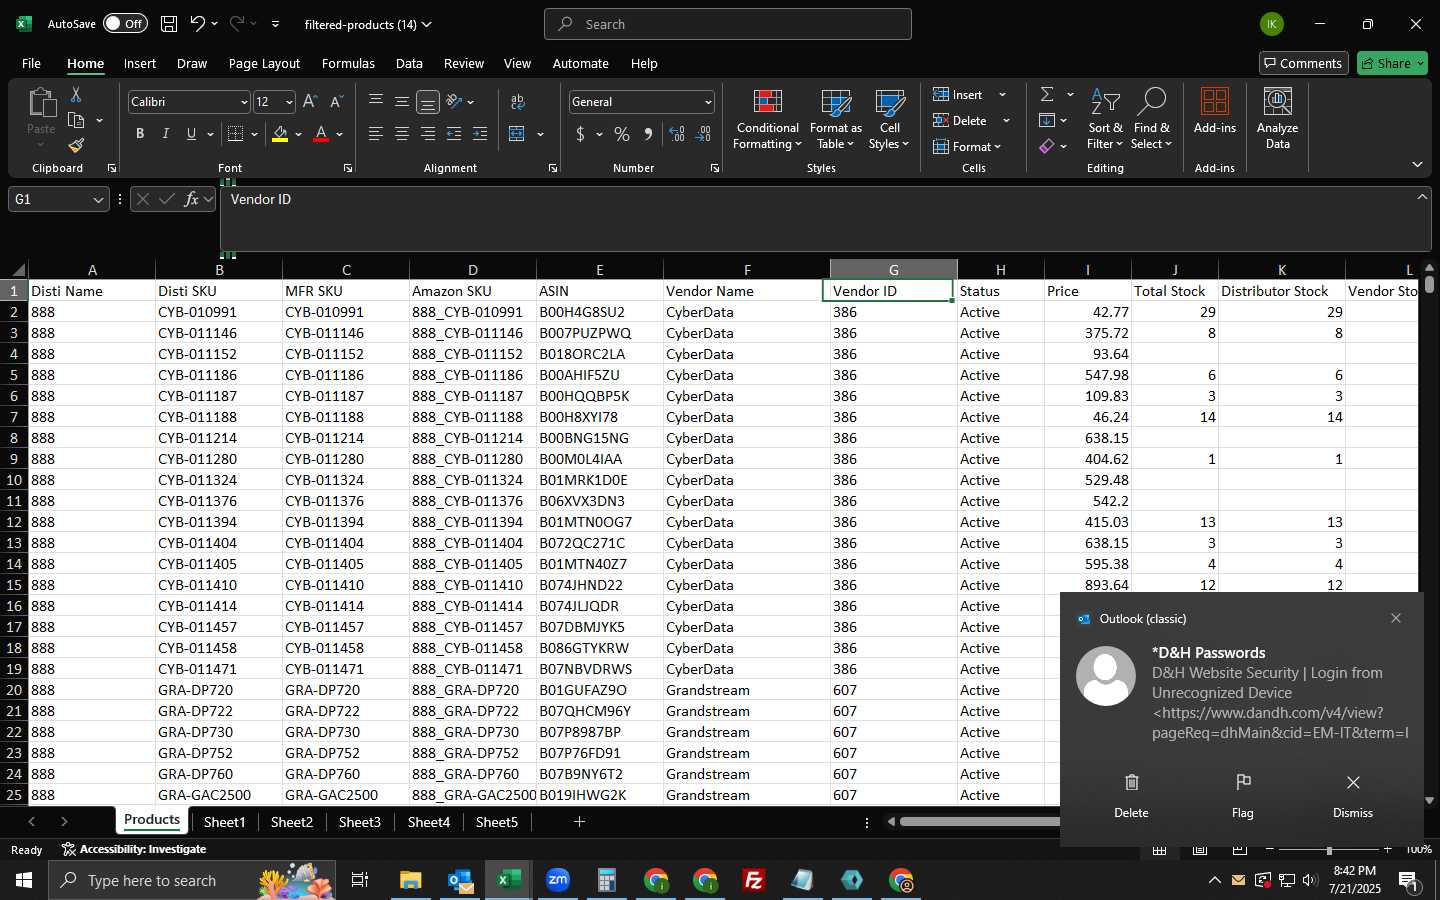Click the green Share button

pyautogui.click(x=1392, y=63)
